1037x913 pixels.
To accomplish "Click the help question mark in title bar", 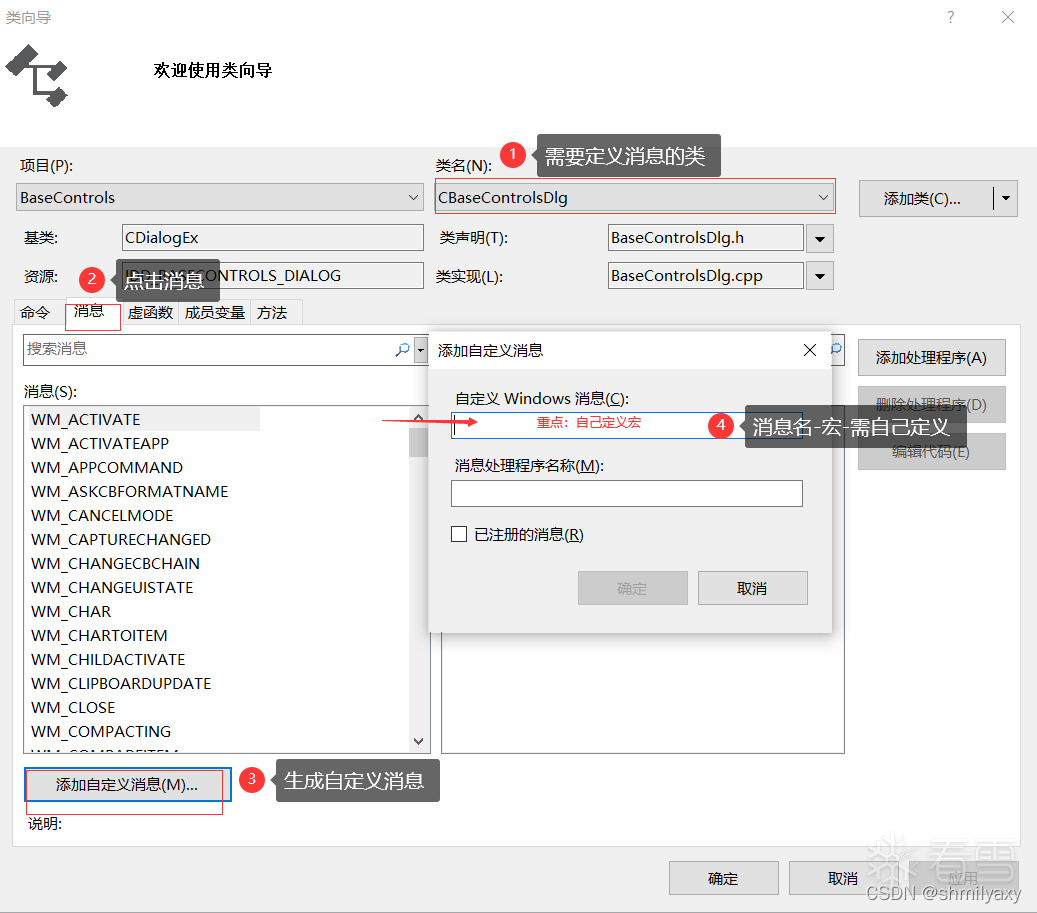I will pos(950,17).
